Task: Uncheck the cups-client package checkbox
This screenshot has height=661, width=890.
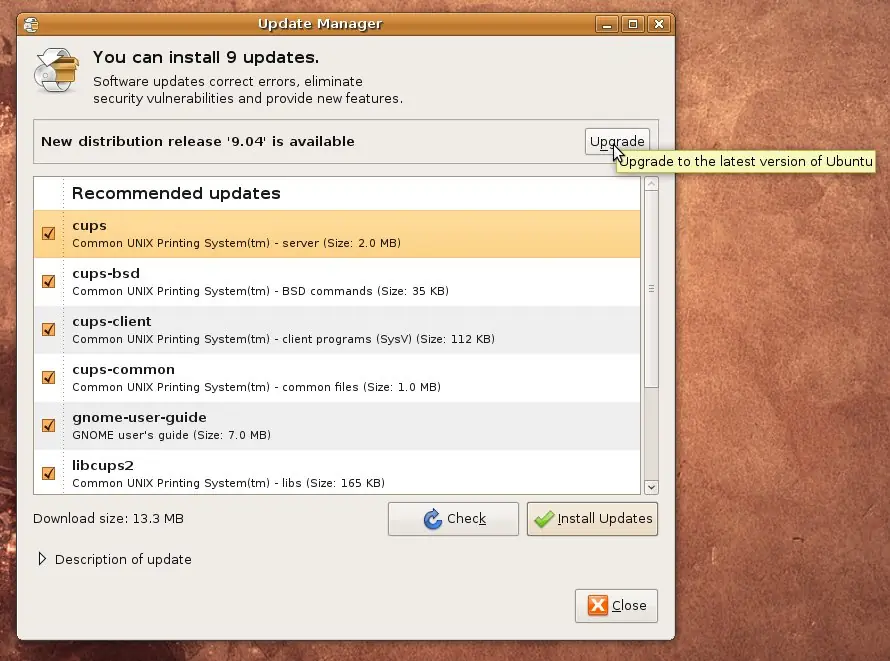Action: pos(49,329)
